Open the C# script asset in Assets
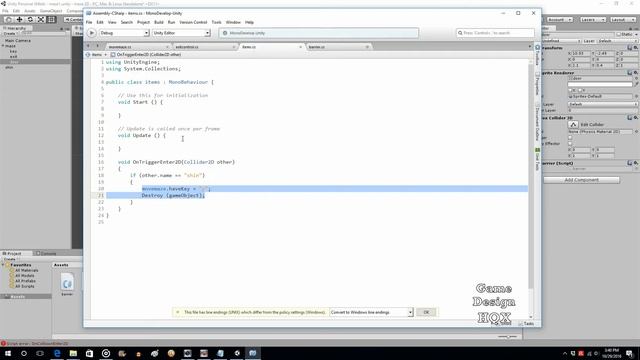This screenshot has height=360, width=640. pos(67,282)
